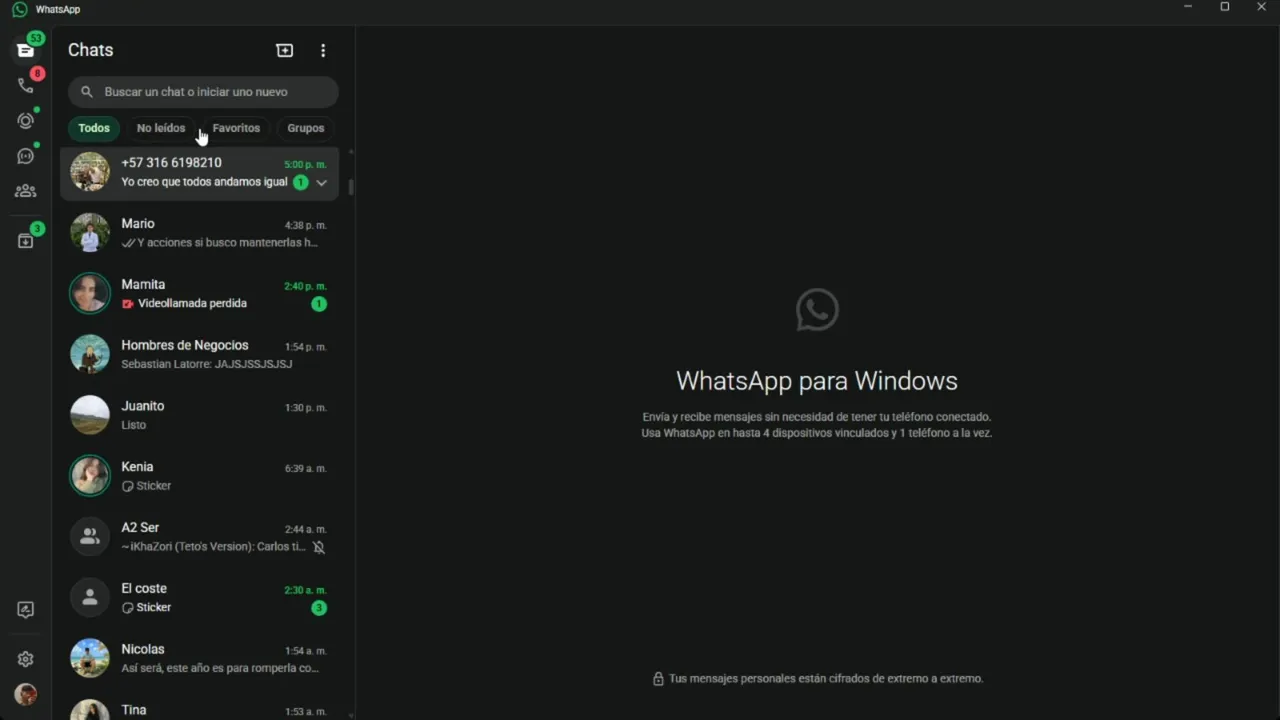Expand chevron on +57 316 6198210 chat
Viewport: 1280px width, 720px height.
click(x=322, y=183)
